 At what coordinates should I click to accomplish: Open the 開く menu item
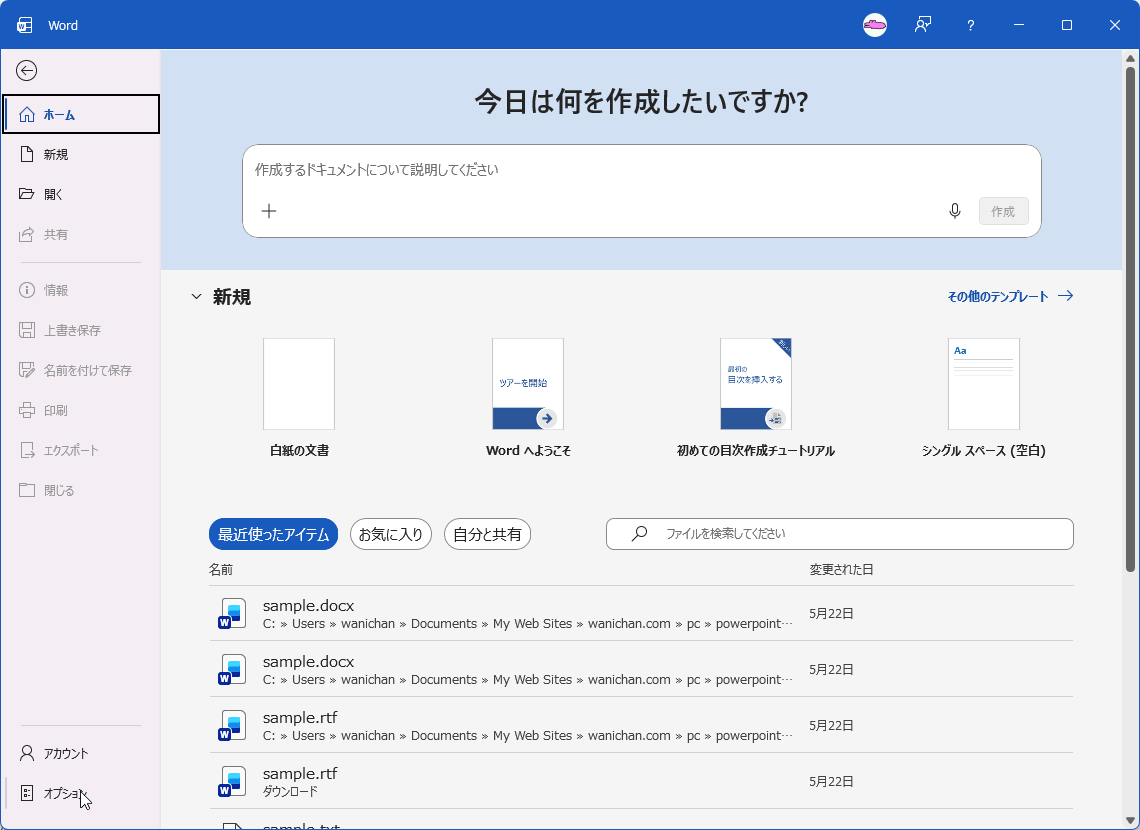[81, 194]
